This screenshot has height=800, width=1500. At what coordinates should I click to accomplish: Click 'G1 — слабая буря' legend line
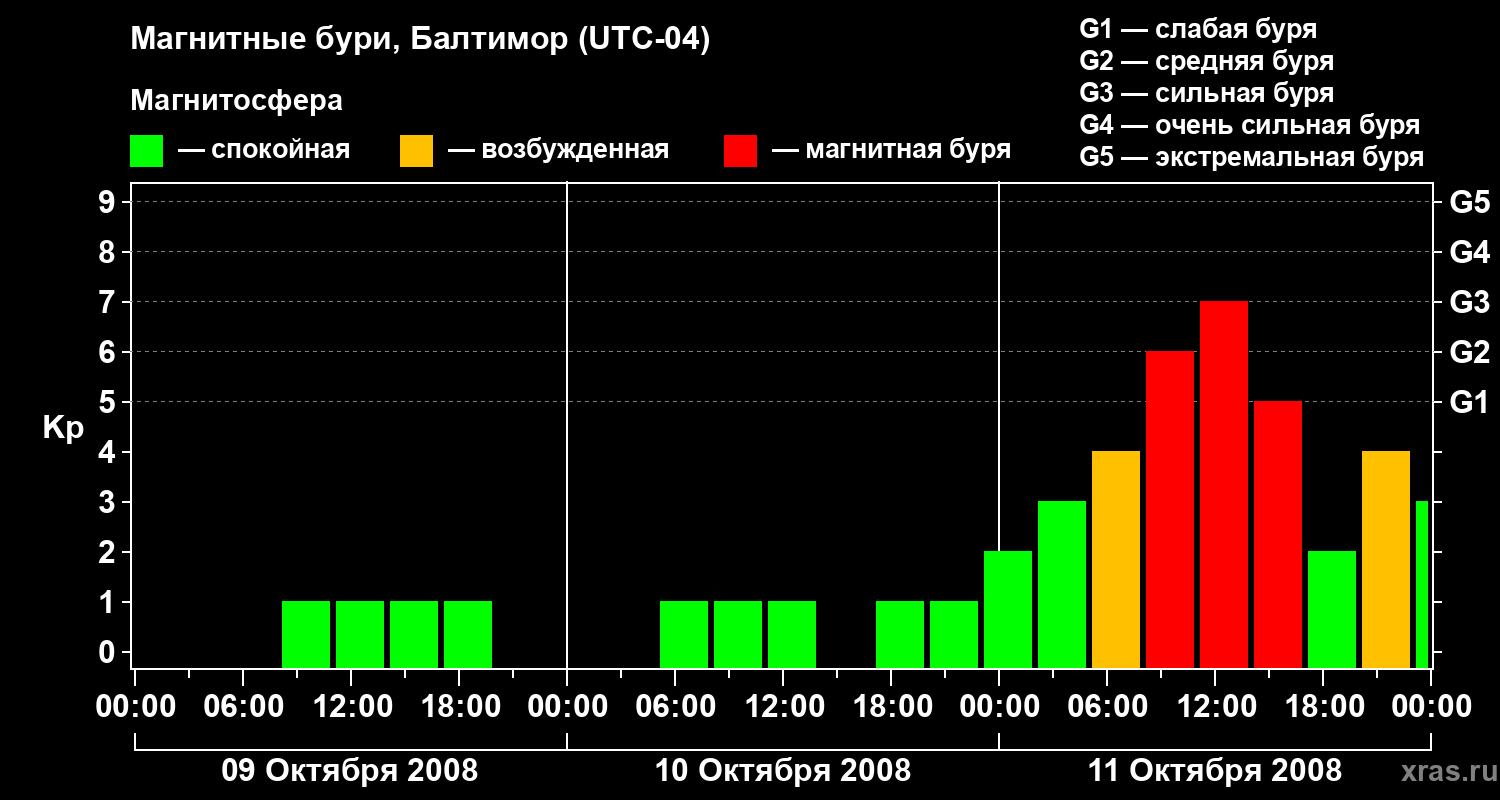1198,29
